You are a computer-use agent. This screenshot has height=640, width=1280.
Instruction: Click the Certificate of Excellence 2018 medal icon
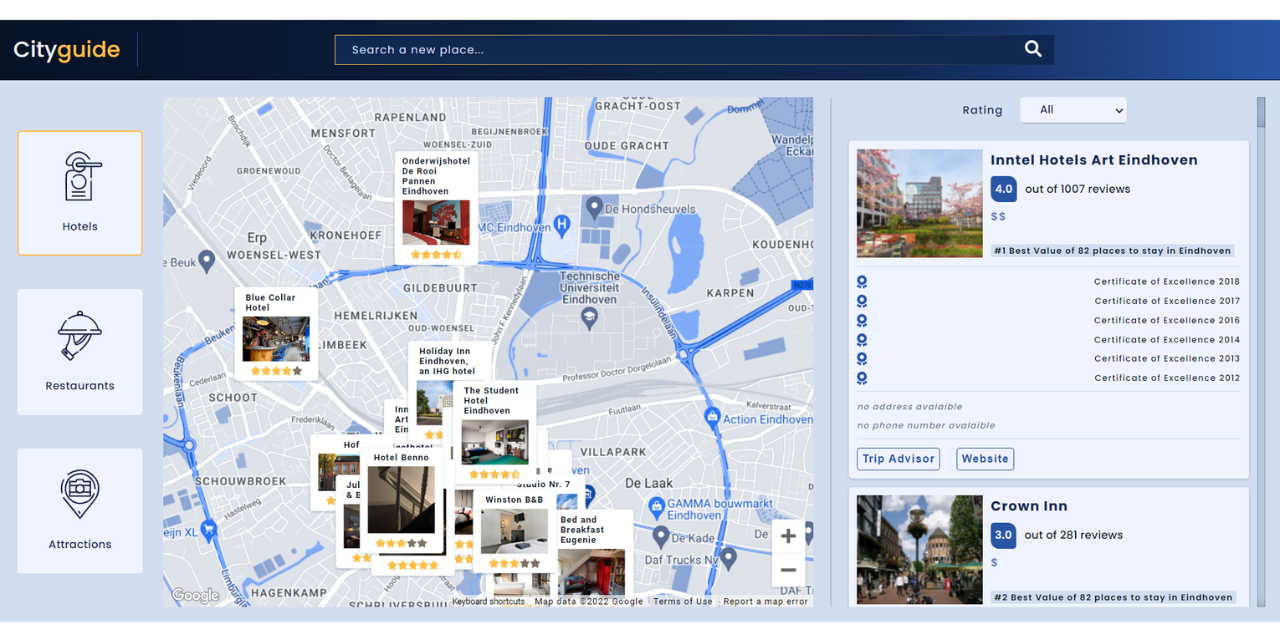point(861,281)
